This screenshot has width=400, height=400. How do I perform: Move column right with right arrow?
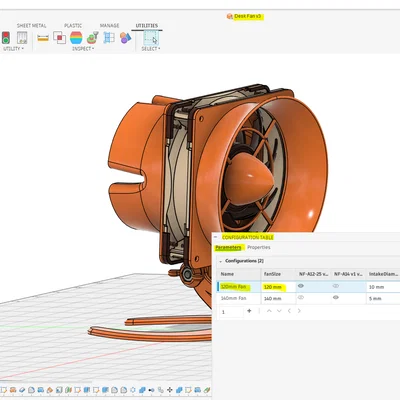click(299, 311)
